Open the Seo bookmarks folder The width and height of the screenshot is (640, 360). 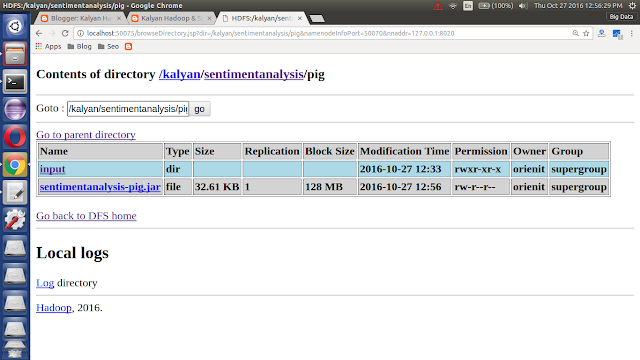[108, 47]
